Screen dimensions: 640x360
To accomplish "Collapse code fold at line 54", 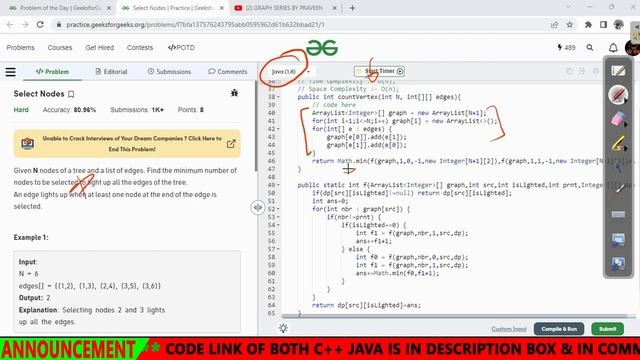I will click(x=278, y=225).
